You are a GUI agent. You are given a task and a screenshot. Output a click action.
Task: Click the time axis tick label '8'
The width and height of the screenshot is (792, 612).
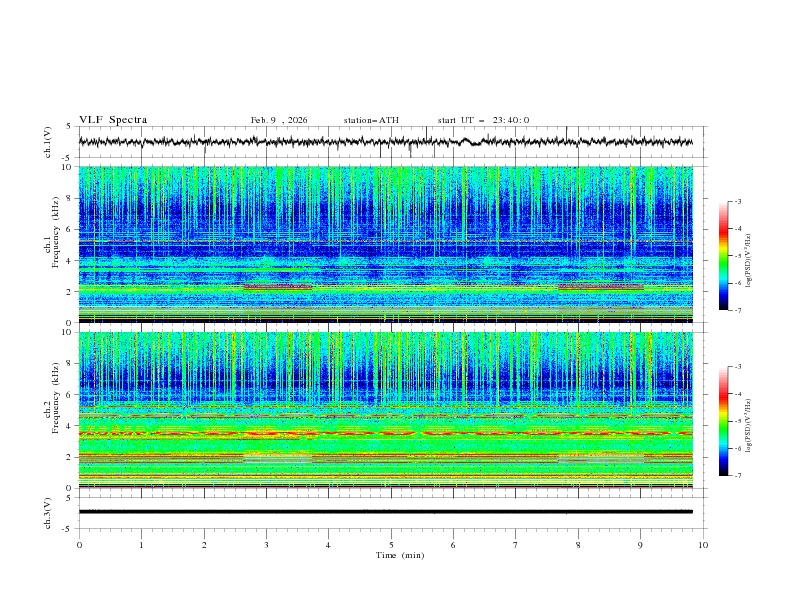click(x=578, y=545)
